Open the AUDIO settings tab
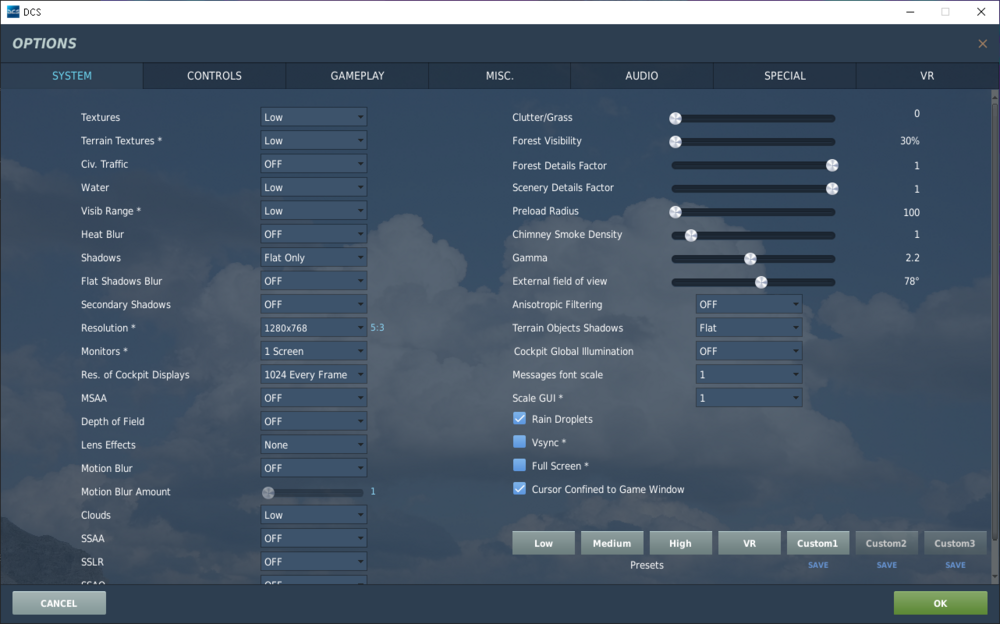The image size is (1000, 624). [x=641, y=75]
